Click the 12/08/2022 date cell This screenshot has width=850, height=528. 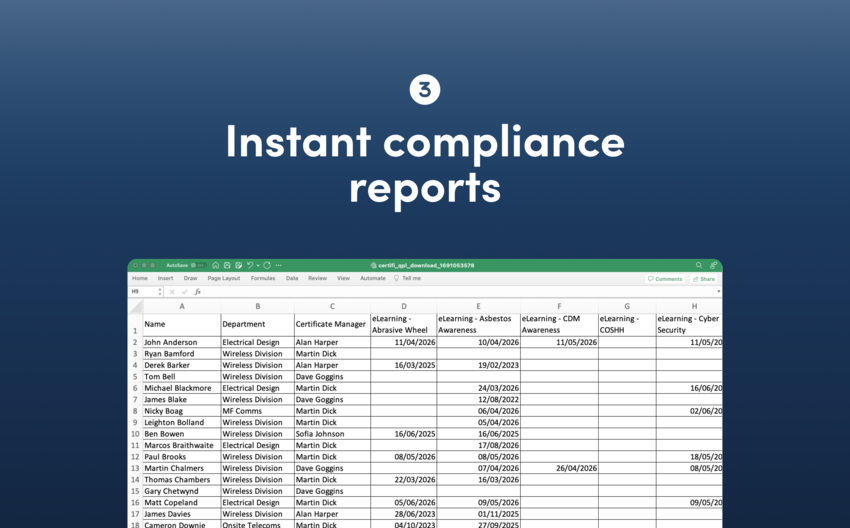(x=478, y=400)
